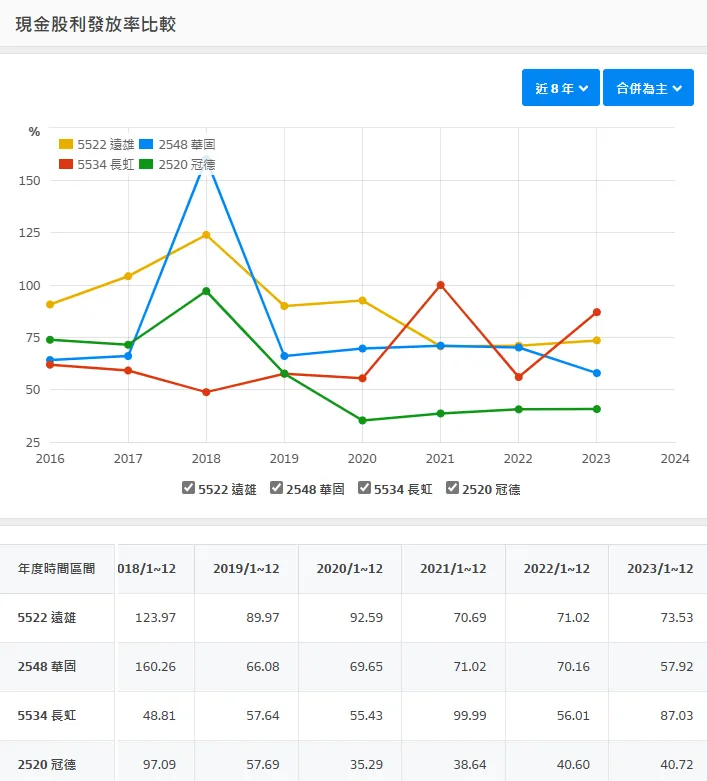This screenshot has width=707, height=781.
Task: Click the 2016 yellow 遠雄 data point
Action: (x=50, y=304)
